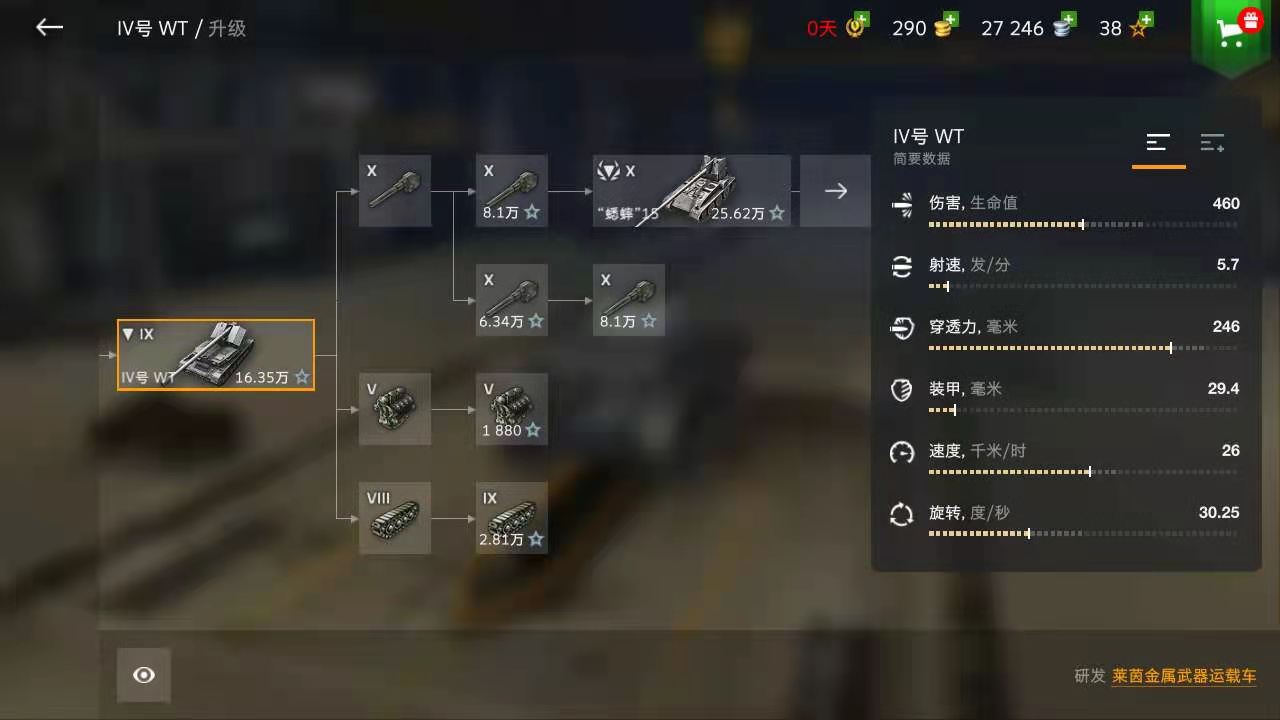Select the installed tier X gun module
Viewport: 1280px width, 720px height.
coord(395,191)
